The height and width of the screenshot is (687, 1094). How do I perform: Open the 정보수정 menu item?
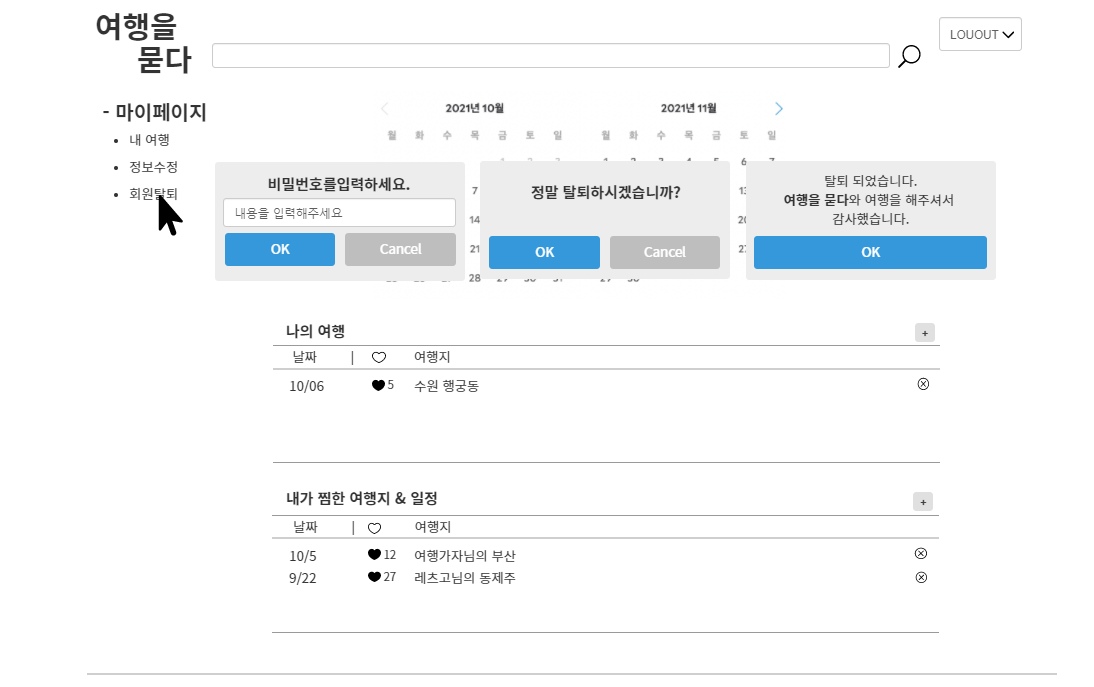(x=153, y=167)
